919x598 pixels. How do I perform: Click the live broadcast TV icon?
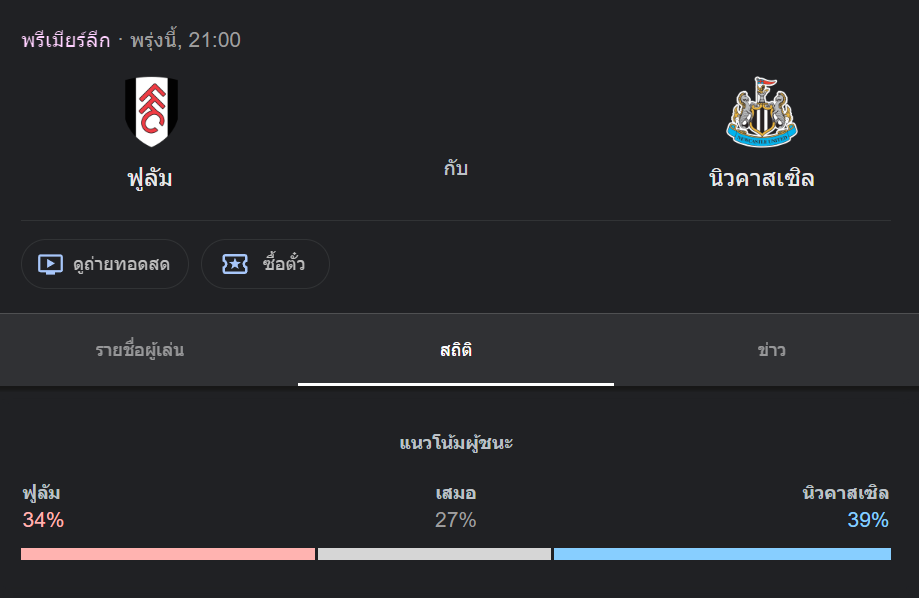50,264
